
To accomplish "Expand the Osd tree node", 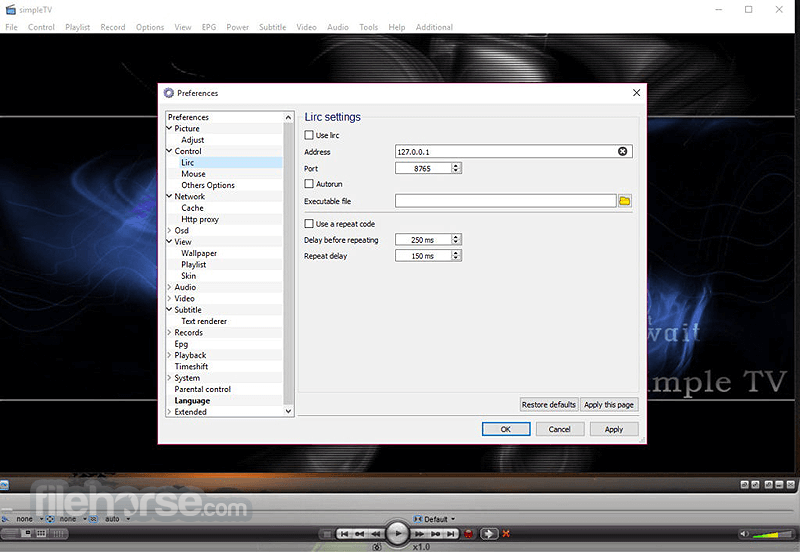I will (x=169, y=231).
